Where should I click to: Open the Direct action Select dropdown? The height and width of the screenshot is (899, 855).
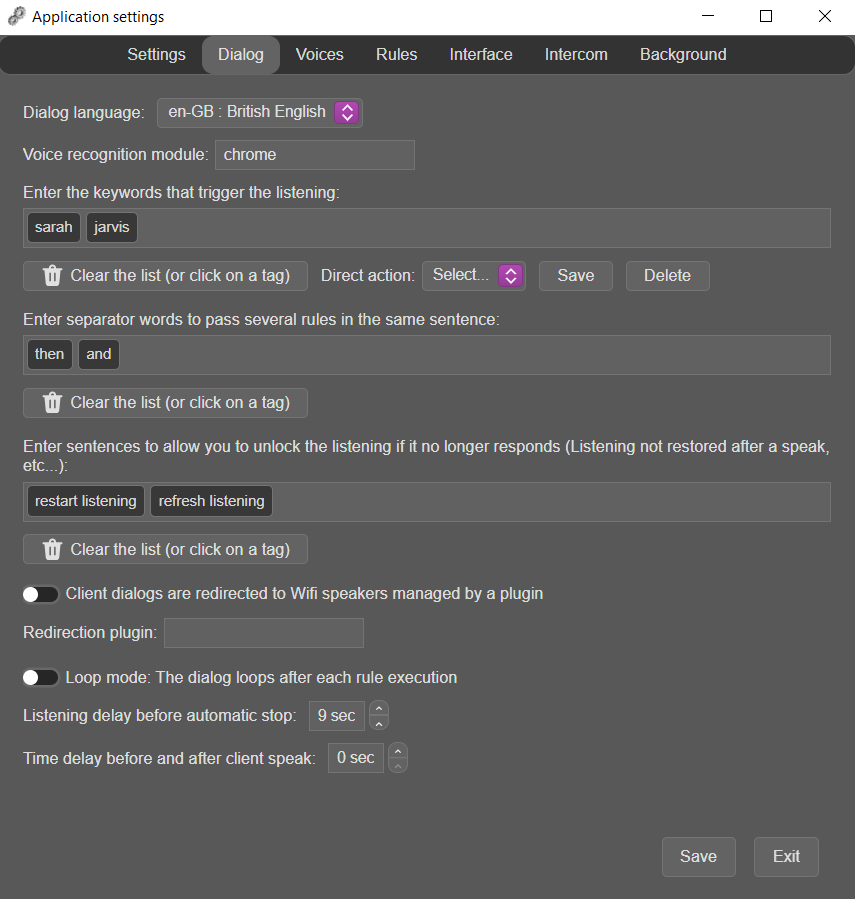coord(474,276)
